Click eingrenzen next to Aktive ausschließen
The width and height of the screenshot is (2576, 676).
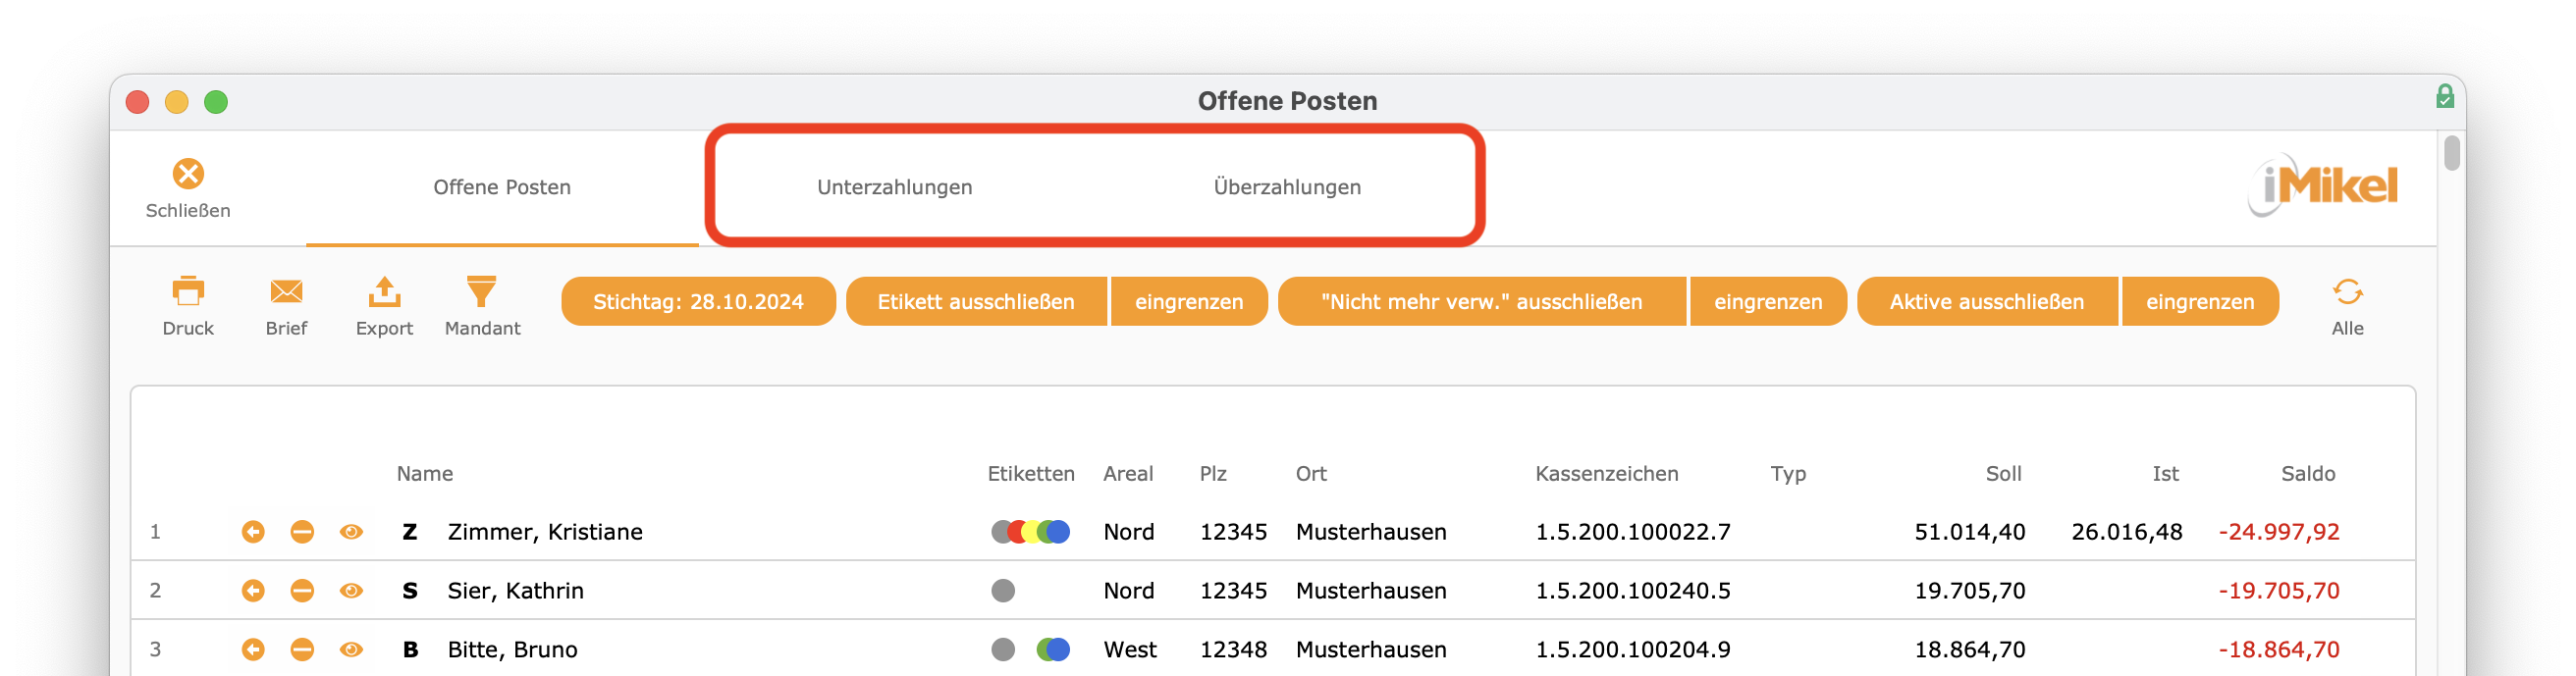click(x=2200, y=302)
